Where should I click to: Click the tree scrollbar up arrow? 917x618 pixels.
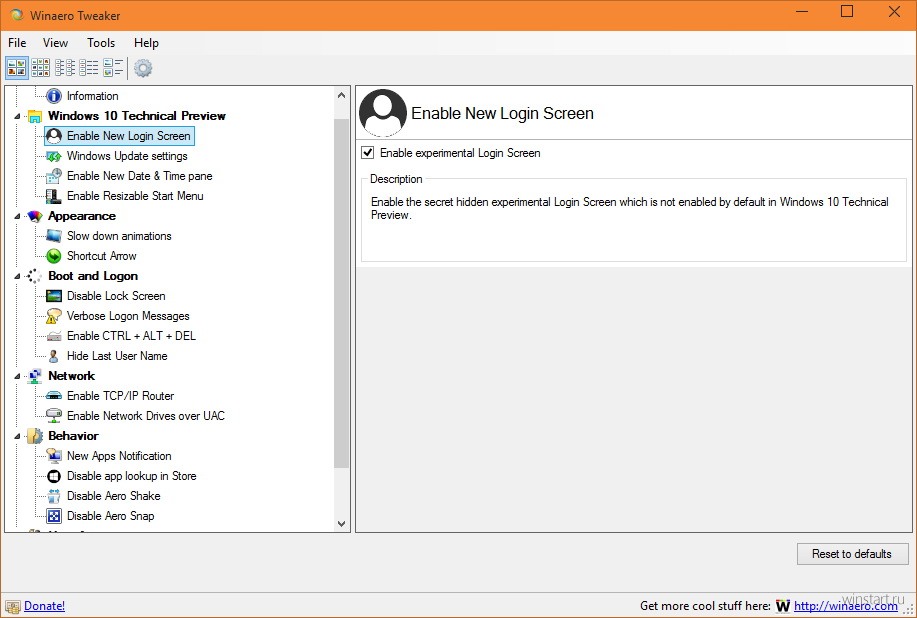tap(342, 95)
